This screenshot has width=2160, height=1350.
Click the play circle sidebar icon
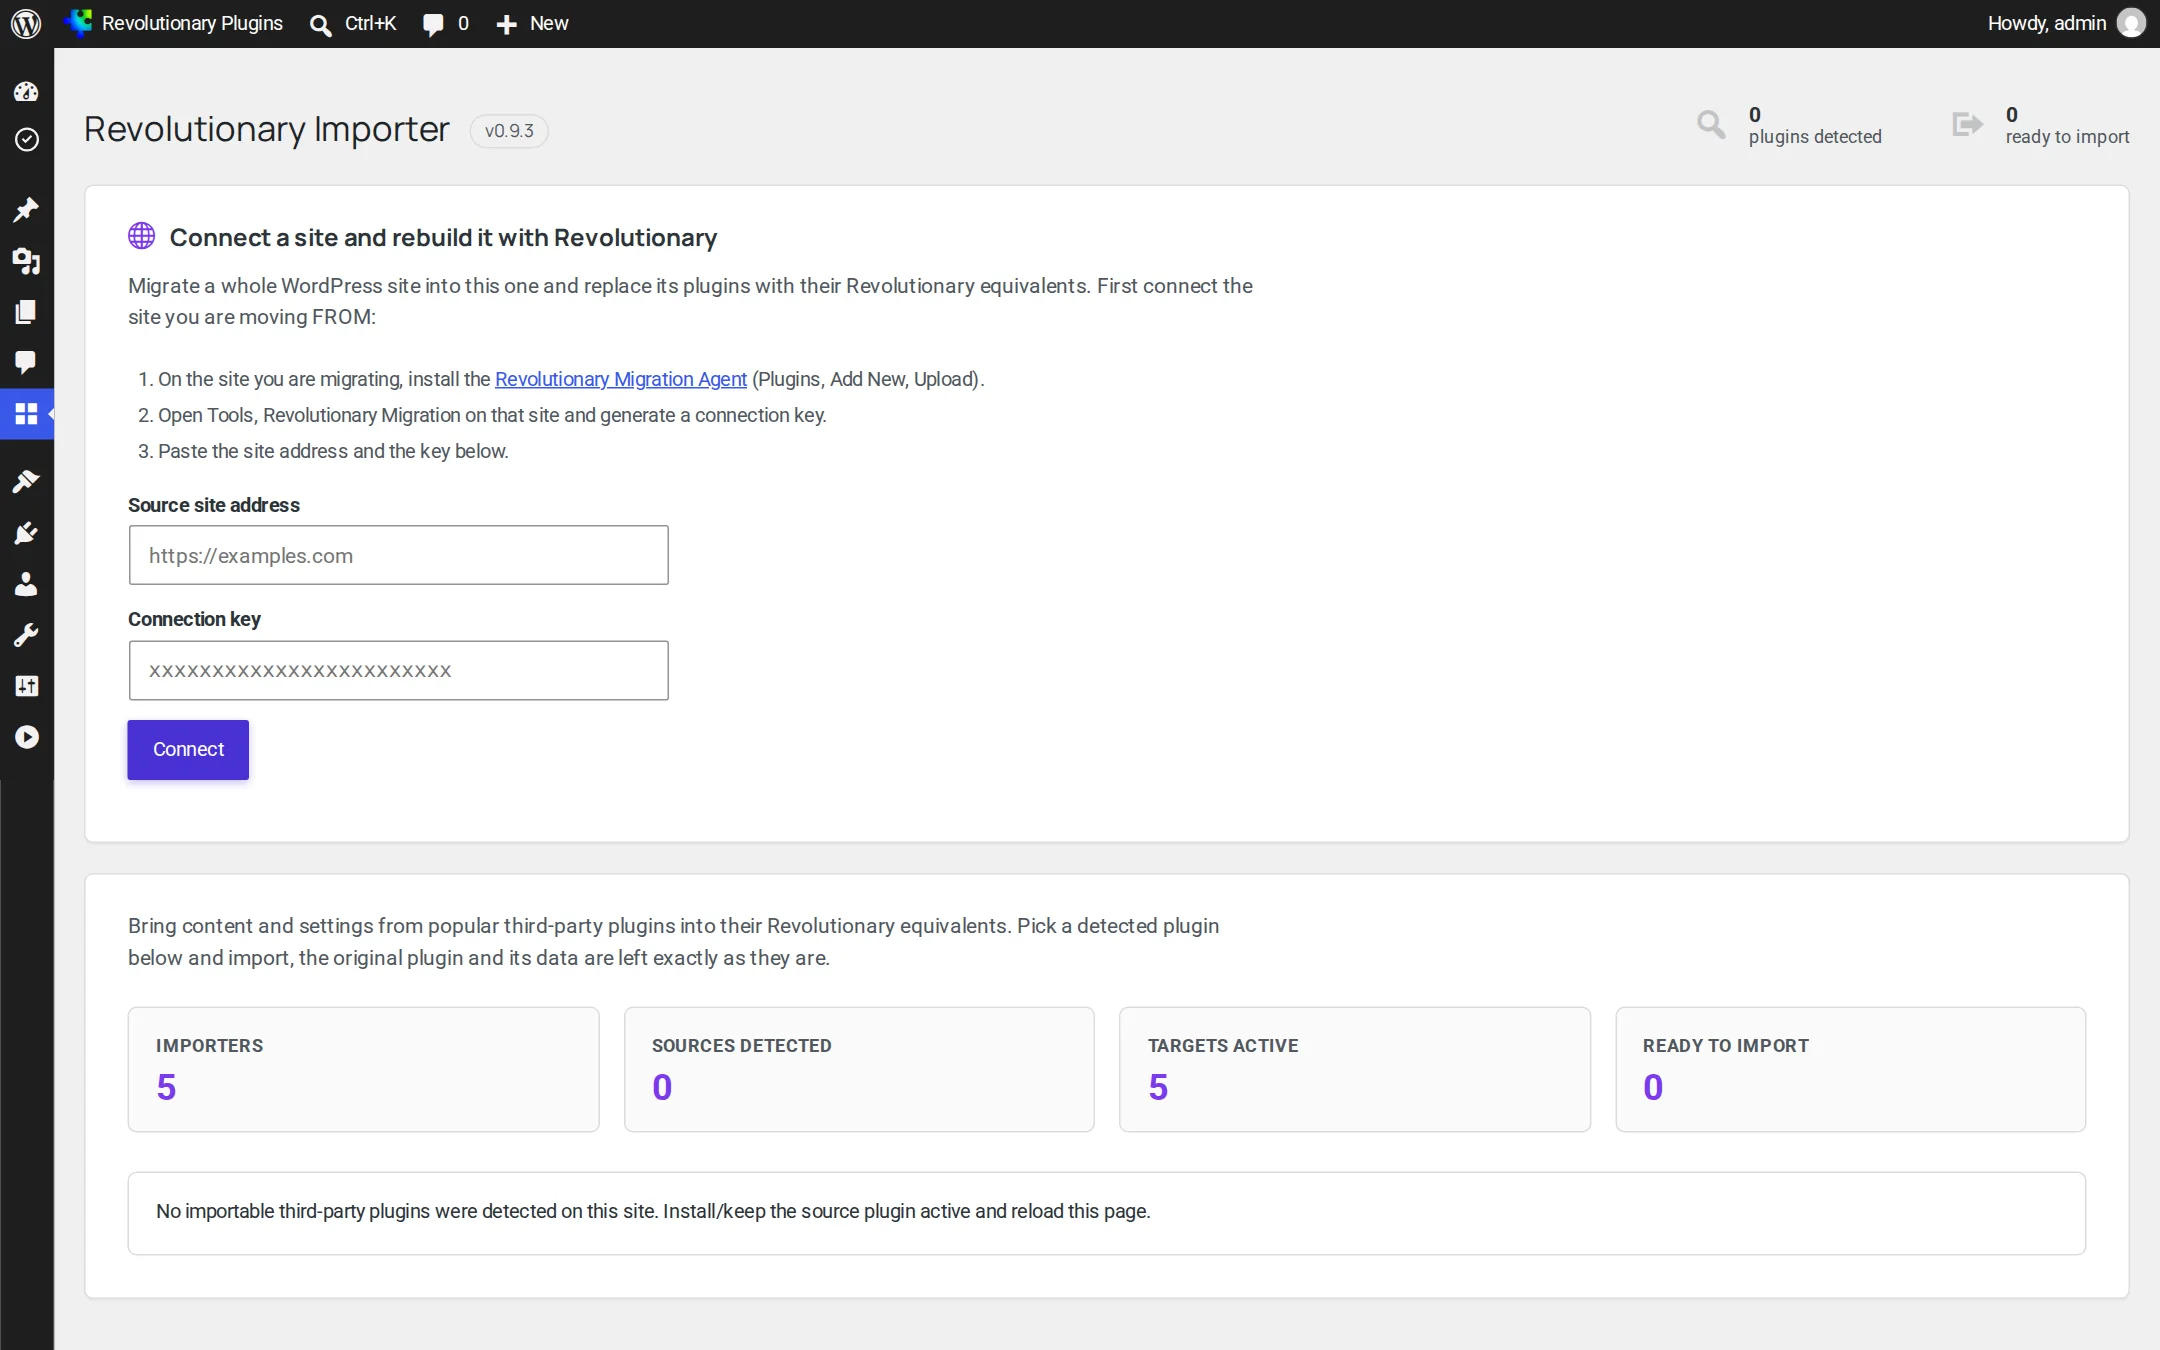(x=26, y=737)
